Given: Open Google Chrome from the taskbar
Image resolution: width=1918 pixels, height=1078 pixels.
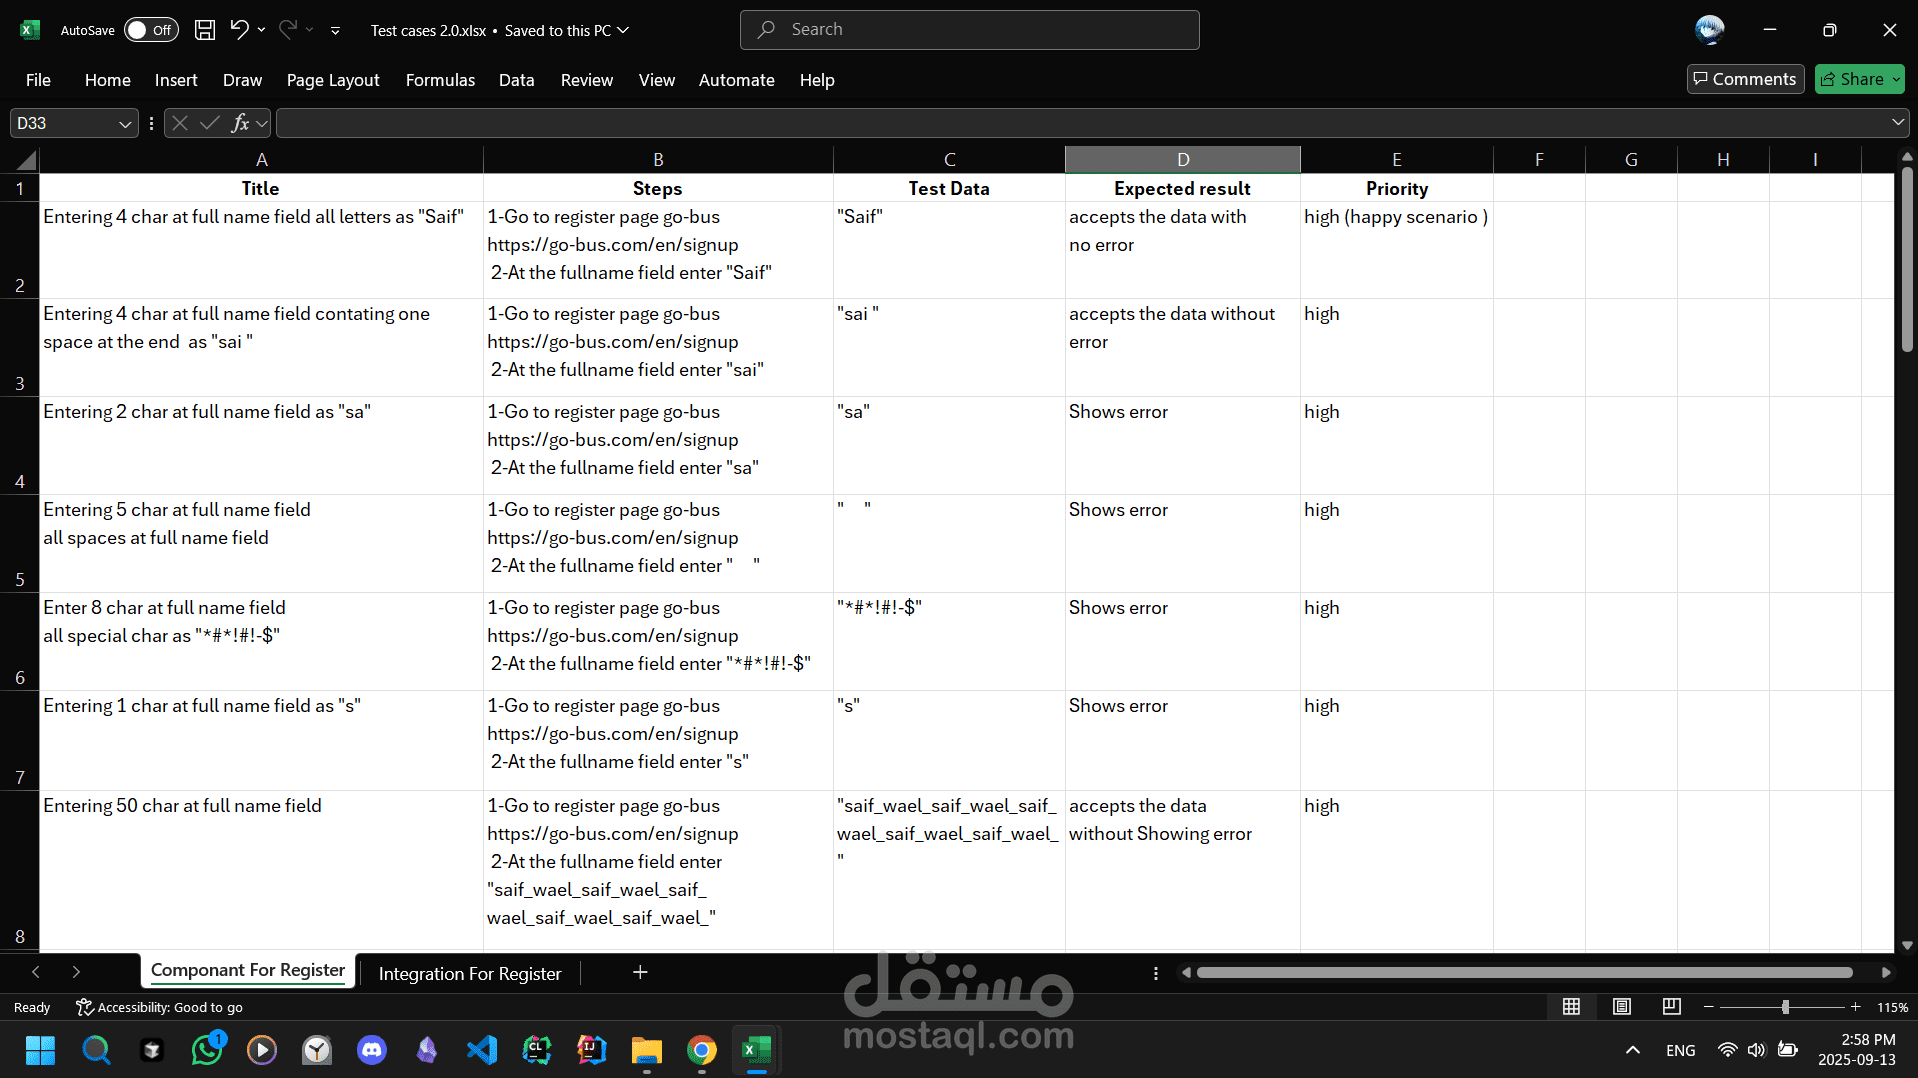Looking at the screenshot, I should [x=702, y=1050].
